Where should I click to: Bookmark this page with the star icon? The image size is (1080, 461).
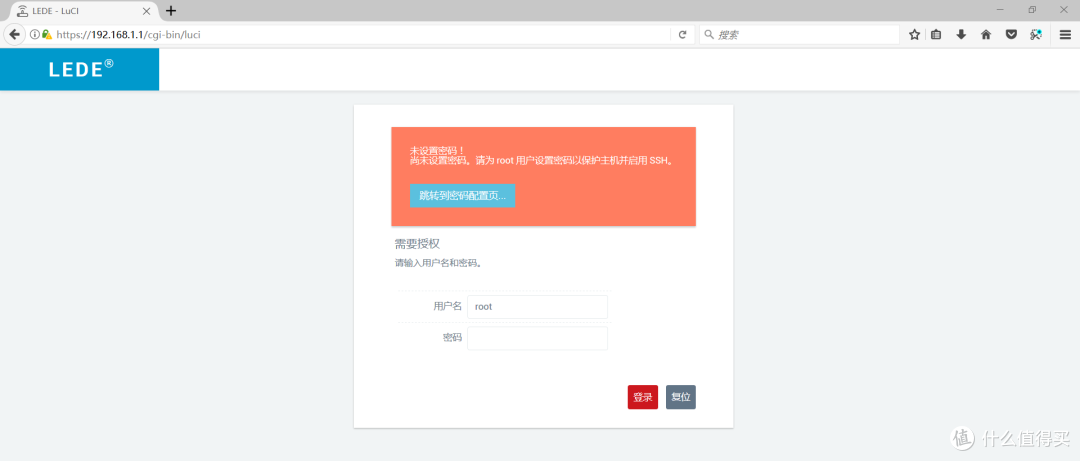click(914, 34)
